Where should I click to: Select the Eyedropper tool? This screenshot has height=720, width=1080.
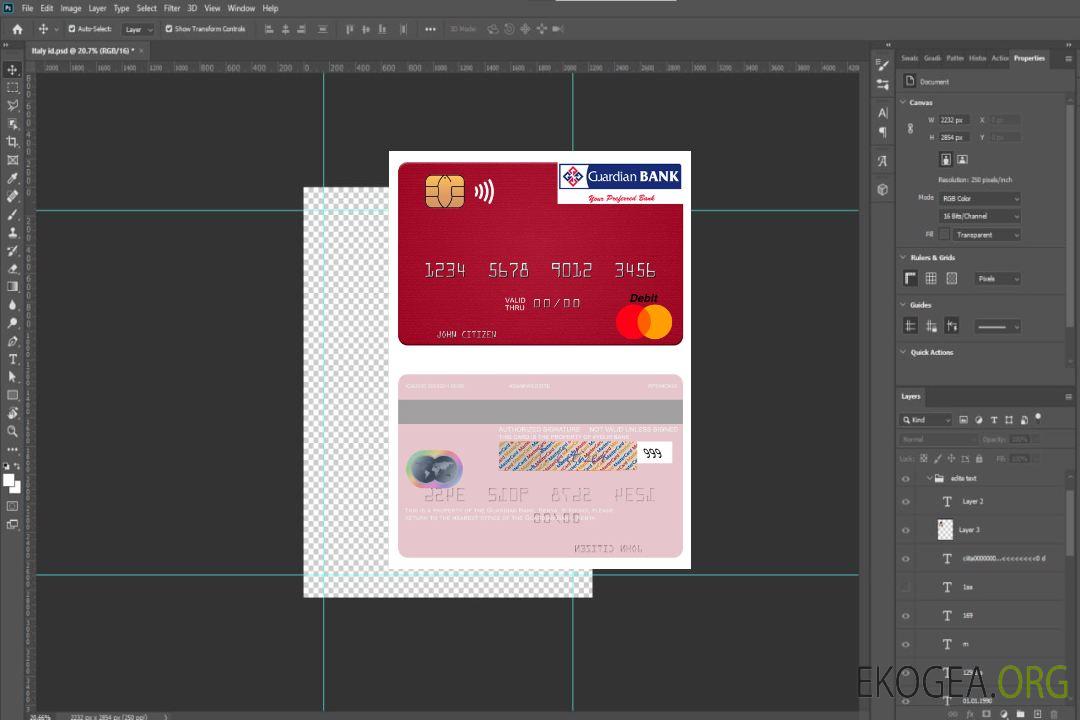pyautogui.click(x=12, y=178)
